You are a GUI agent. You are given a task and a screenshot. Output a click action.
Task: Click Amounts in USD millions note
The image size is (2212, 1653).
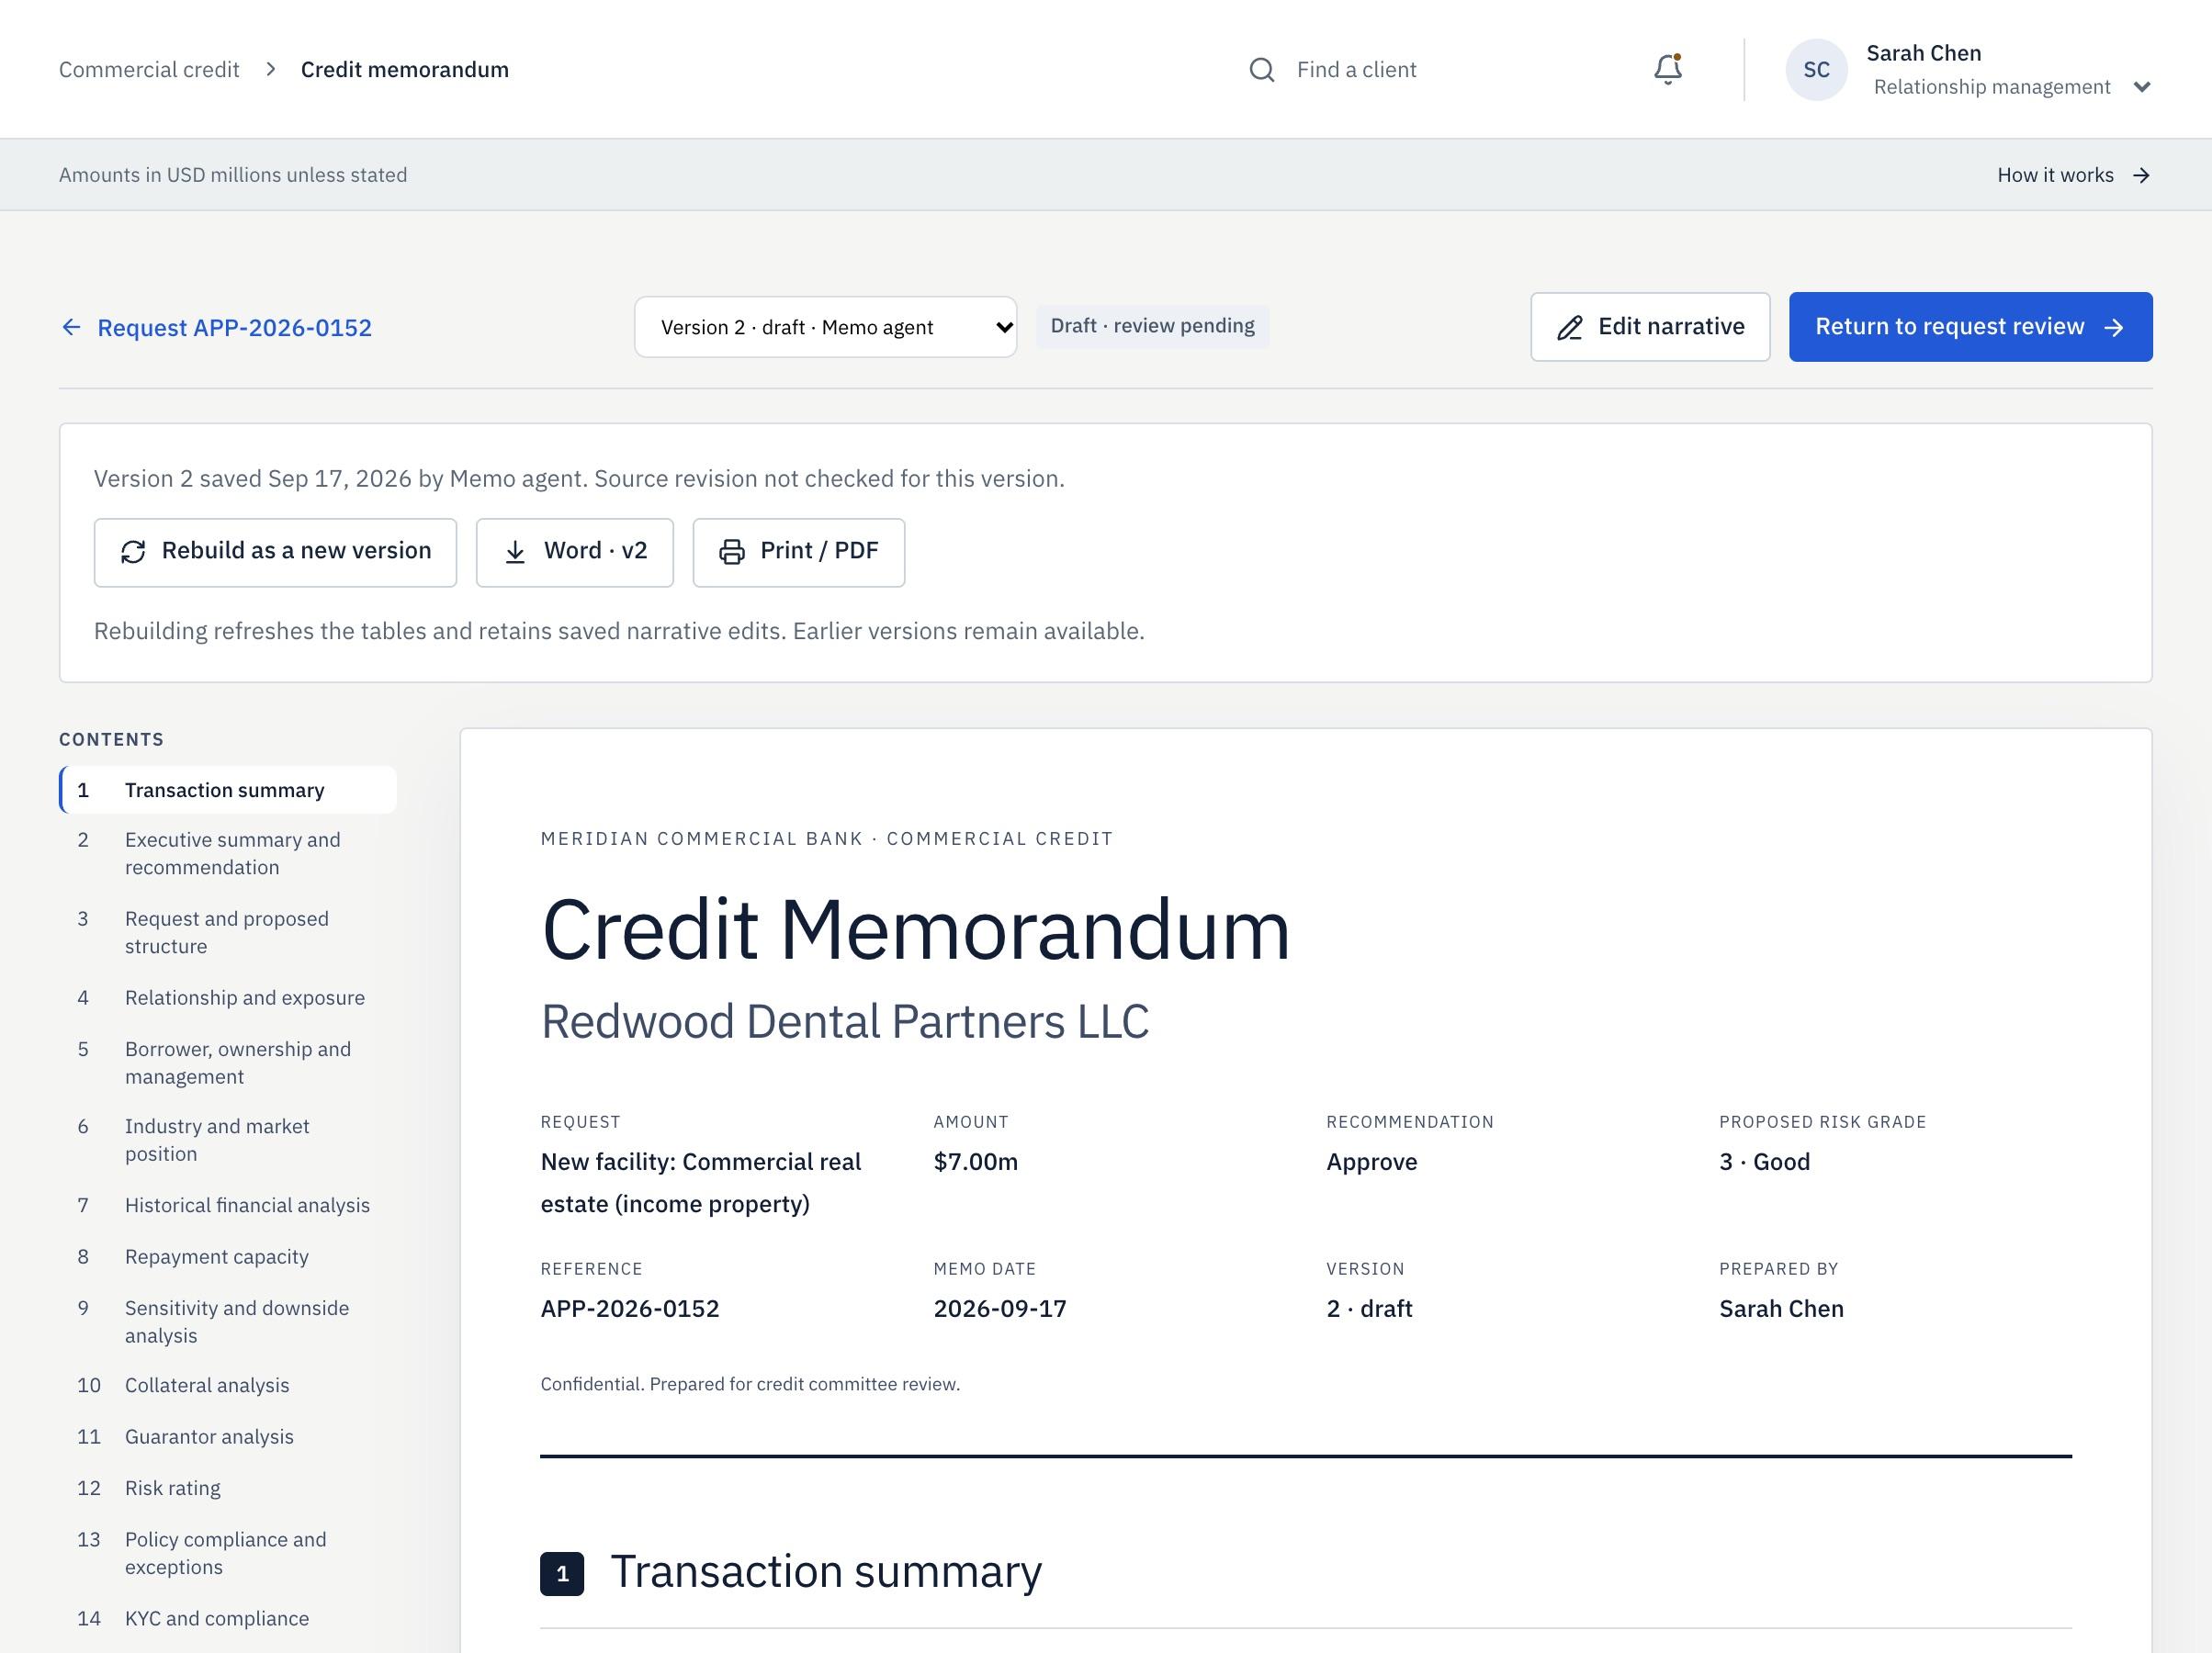(233, 175)
